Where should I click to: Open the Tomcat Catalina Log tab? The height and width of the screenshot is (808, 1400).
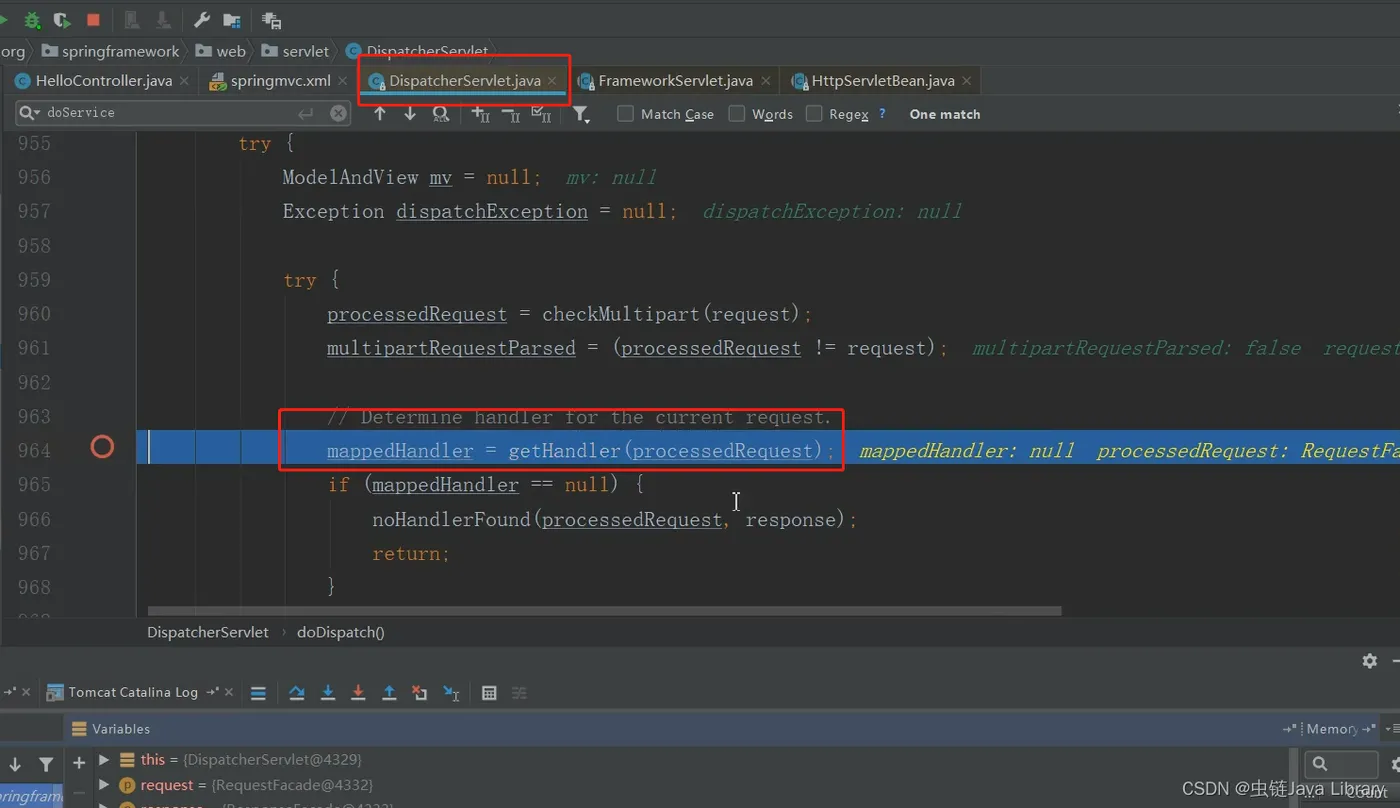click(133, 692)
